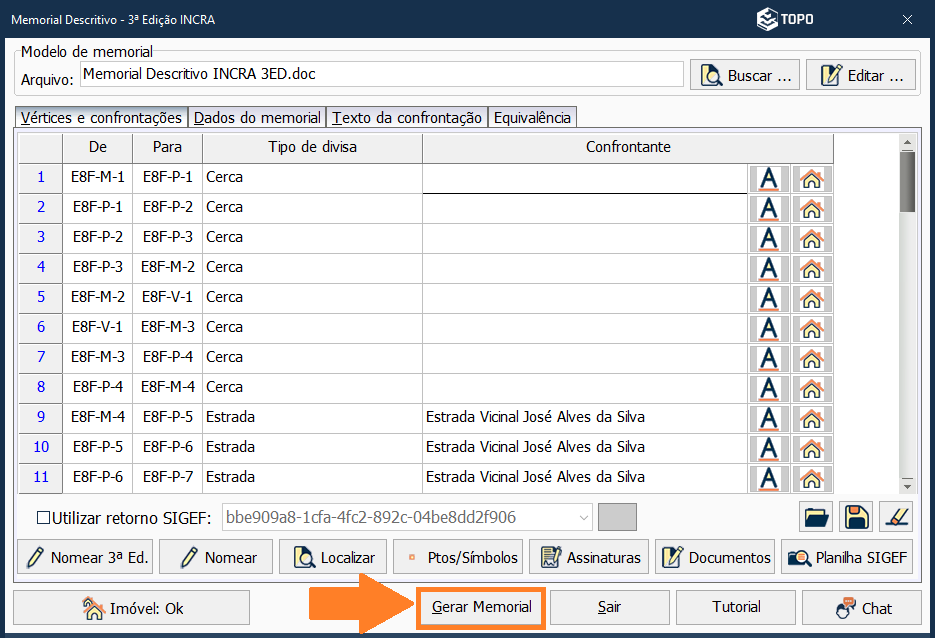Click the text 'A' icon in row 11
Viewport: 935px width, 638px height.
point(769,479)
